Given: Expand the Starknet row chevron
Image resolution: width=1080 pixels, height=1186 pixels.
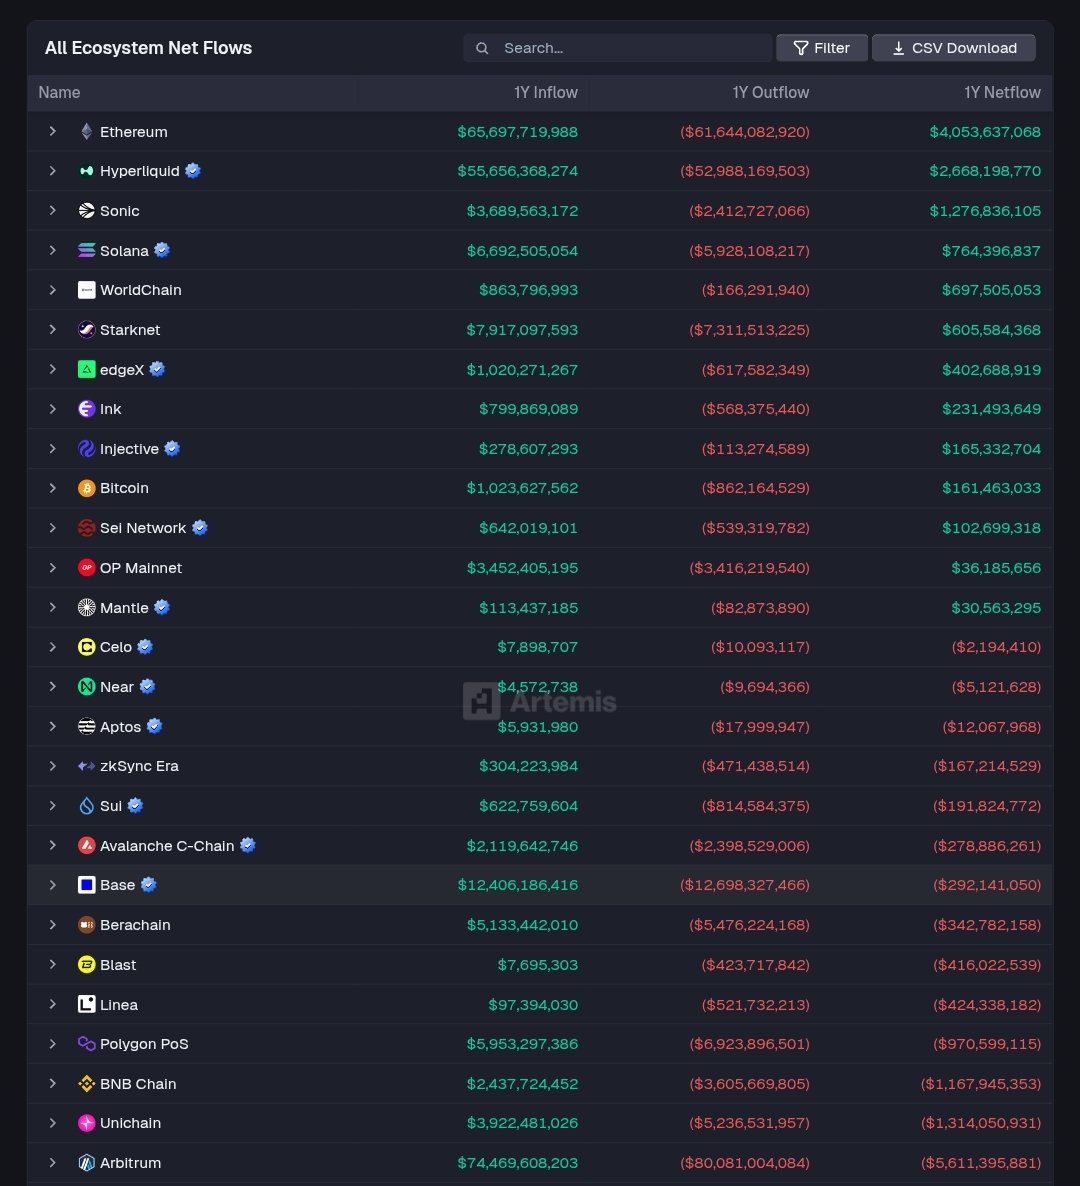Looking at the screenshot, I should tap(52, 330).
